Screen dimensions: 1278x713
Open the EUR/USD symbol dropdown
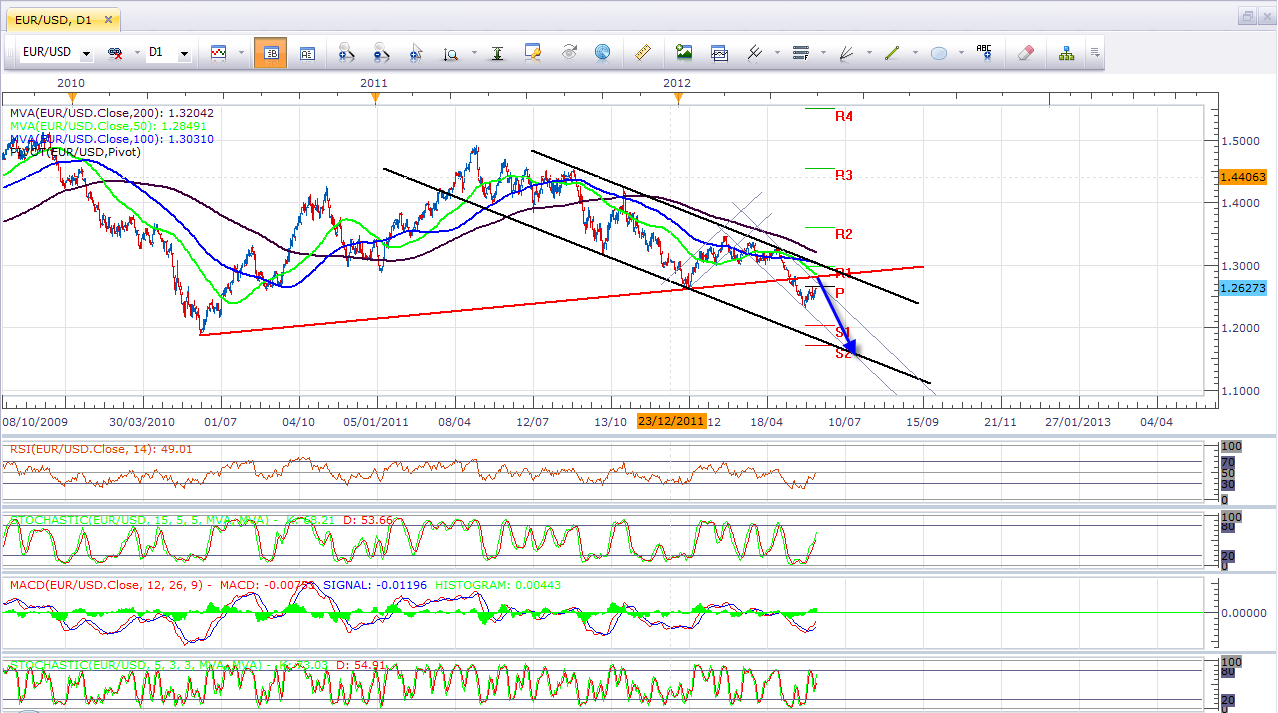point(87,53)
